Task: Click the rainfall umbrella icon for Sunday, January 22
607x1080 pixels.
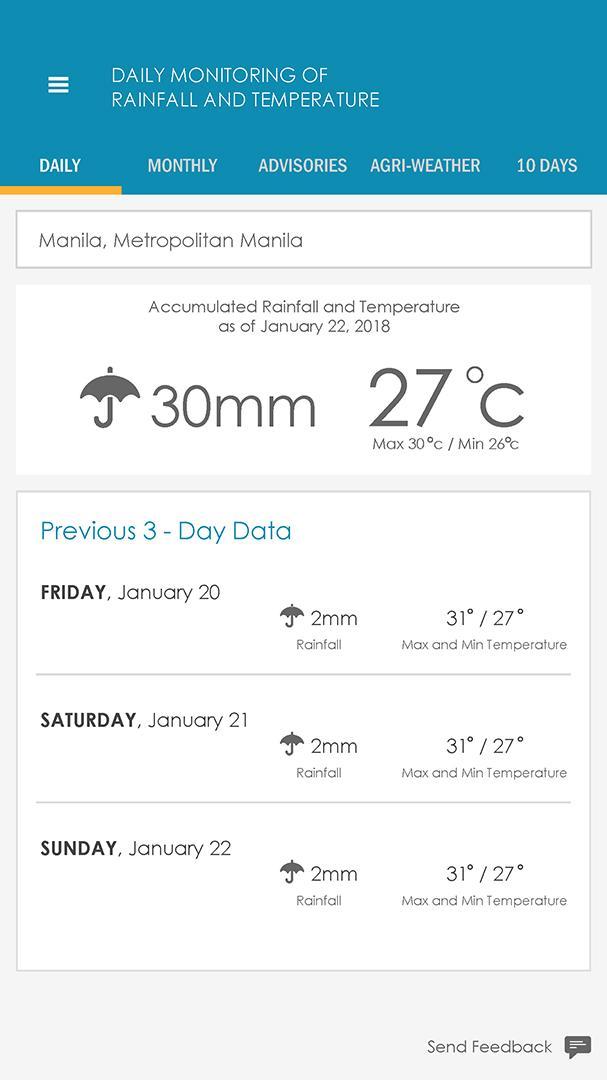Action: click(x=291, y=871)
